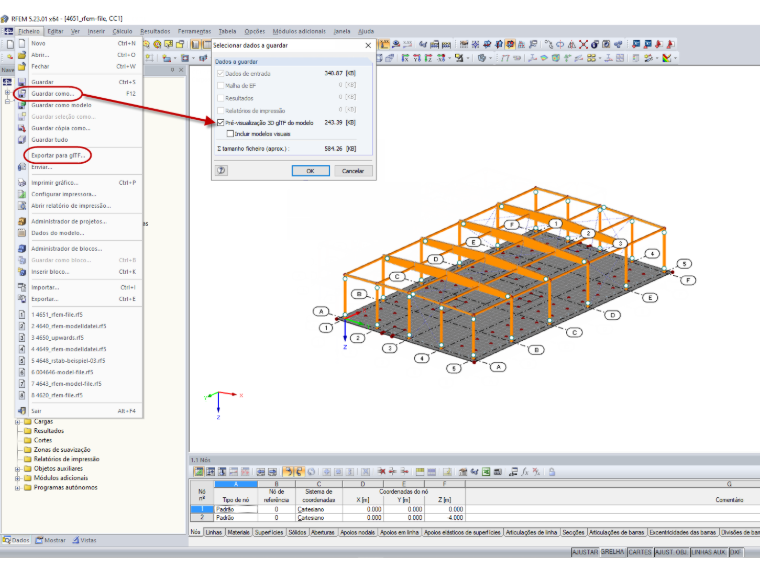This screenshot has height=570, width=760.
Task: Expand the Módulos adicionais tree node
Action: [17, 478]
